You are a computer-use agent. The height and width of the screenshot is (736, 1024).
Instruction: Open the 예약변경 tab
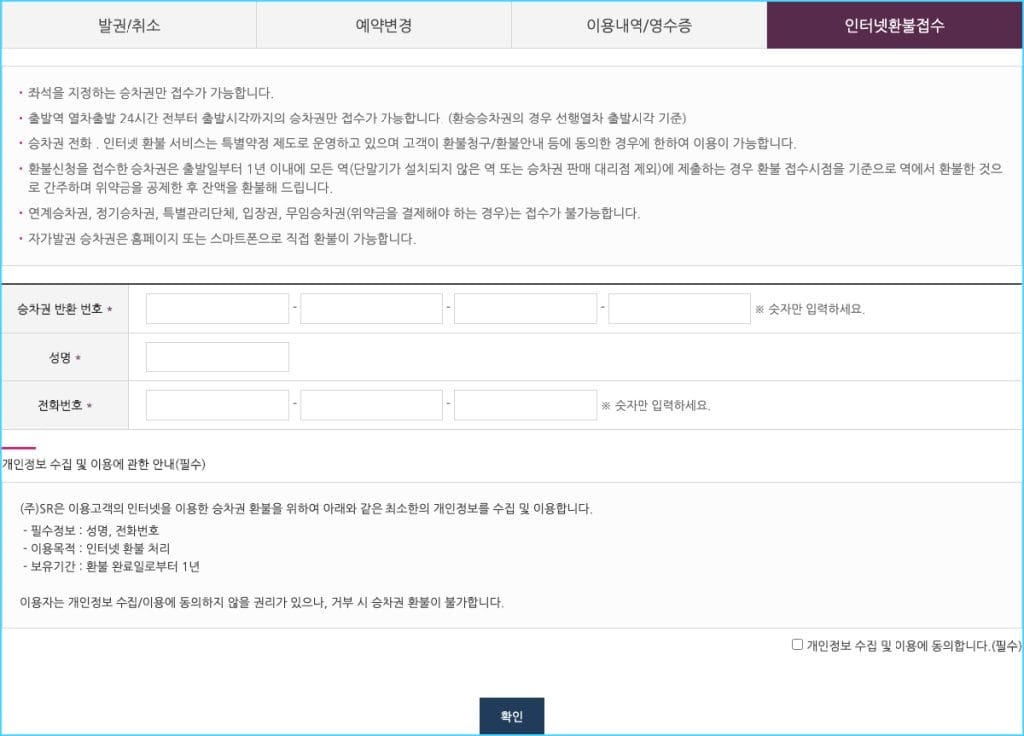pyautogui.click(x=385, y=25)
